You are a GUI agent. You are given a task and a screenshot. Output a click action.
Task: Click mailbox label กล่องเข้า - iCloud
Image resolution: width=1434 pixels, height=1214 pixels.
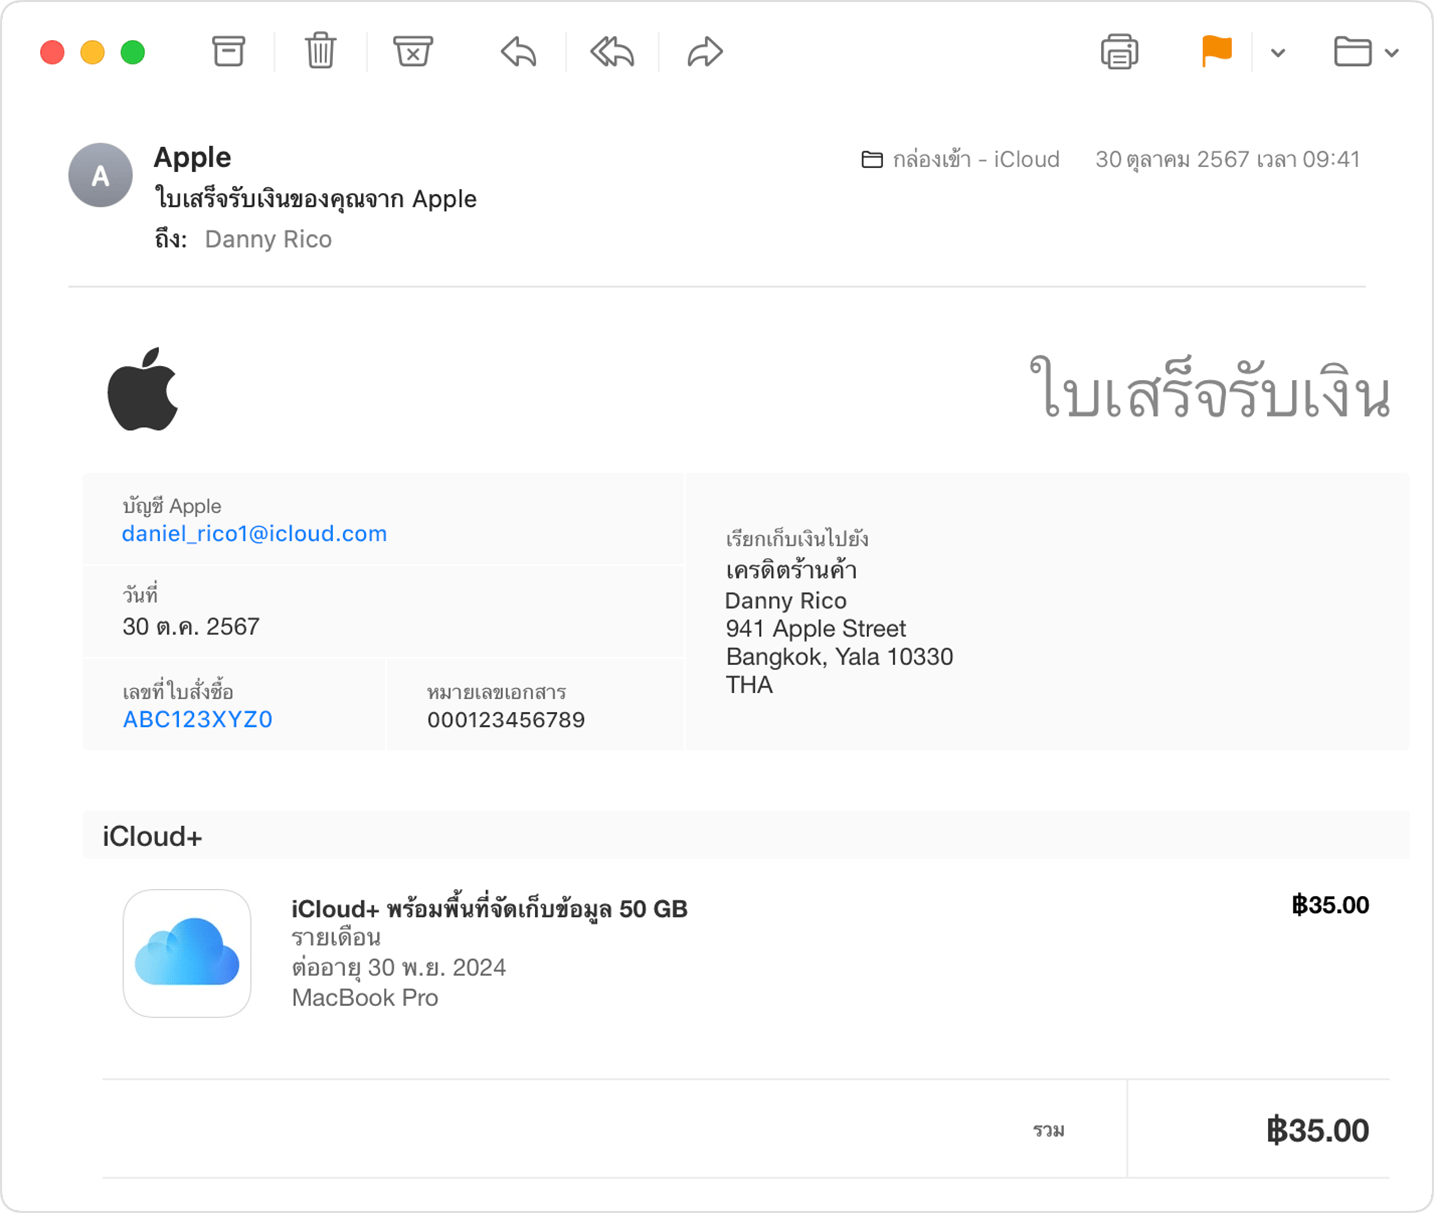[x=976, y=159]
